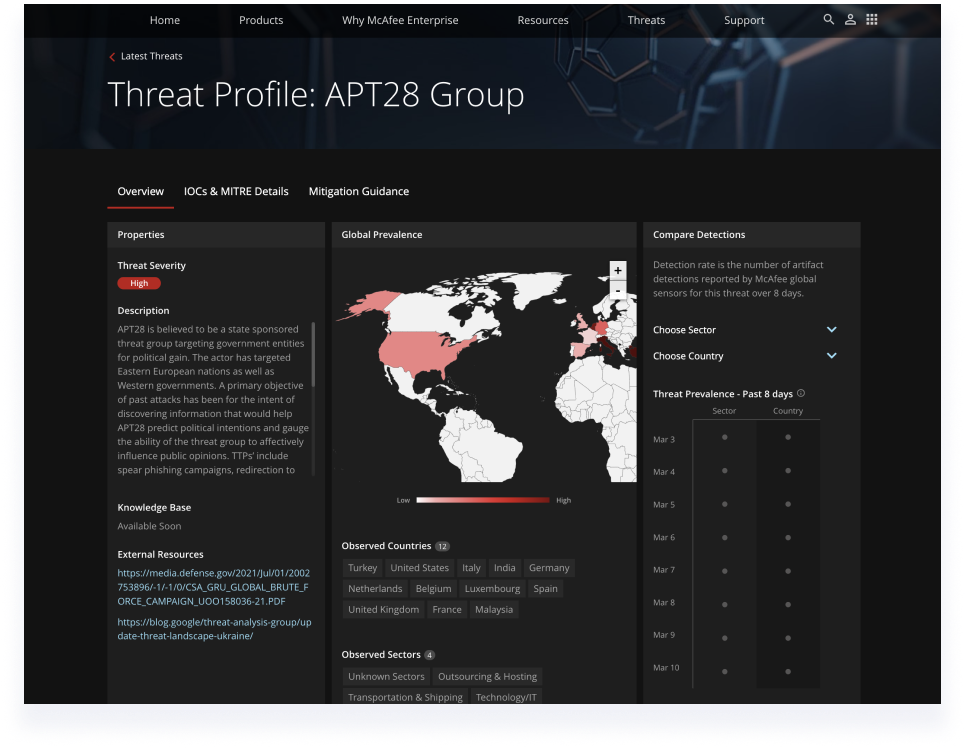
Task: Click the Global Prevalence panel title
Action: point(382,235)
